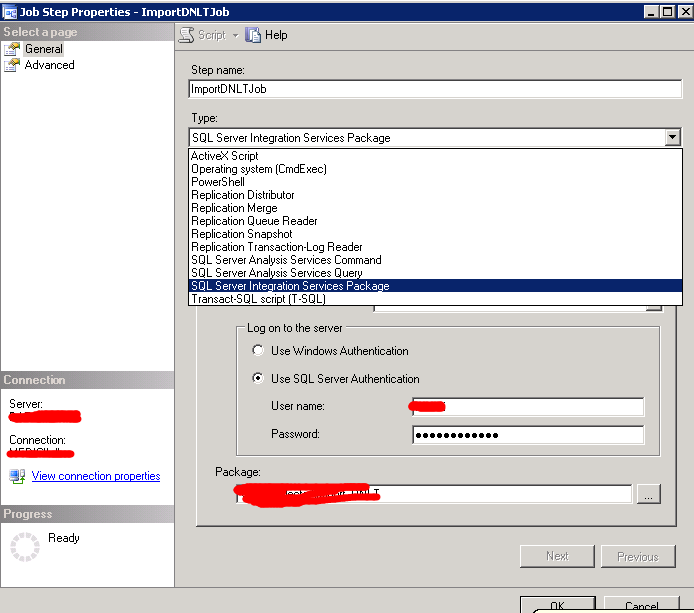Screen dimensions: 694x613
Task: Open the Advanced page
Action: tap(49, 65)
